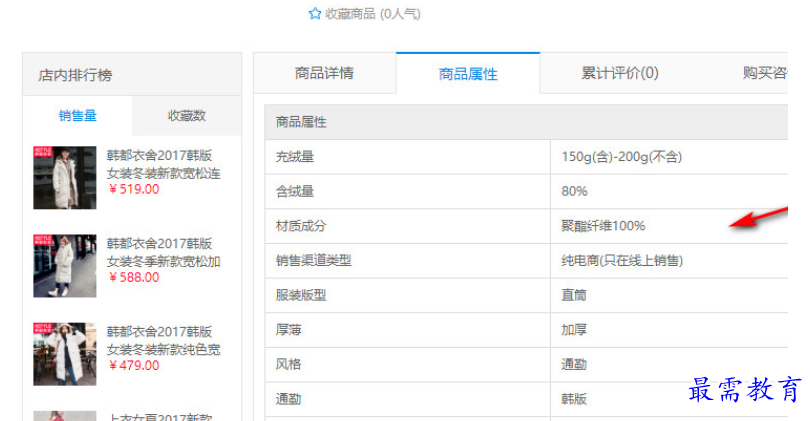Viewport: 810px width, 421px height.
Task: Click the 销售渠道类型 attribute label
Action: point(314,261)
